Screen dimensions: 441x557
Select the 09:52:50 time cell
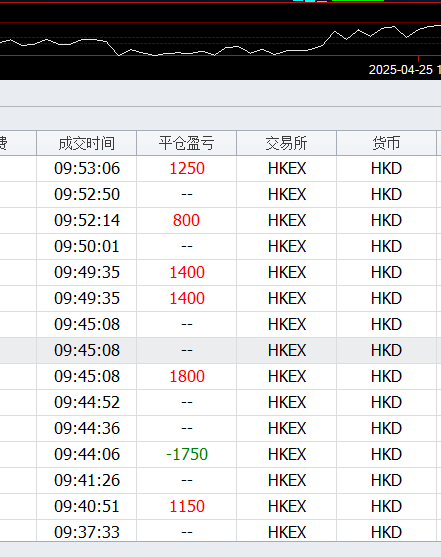[x=87, y=194]
